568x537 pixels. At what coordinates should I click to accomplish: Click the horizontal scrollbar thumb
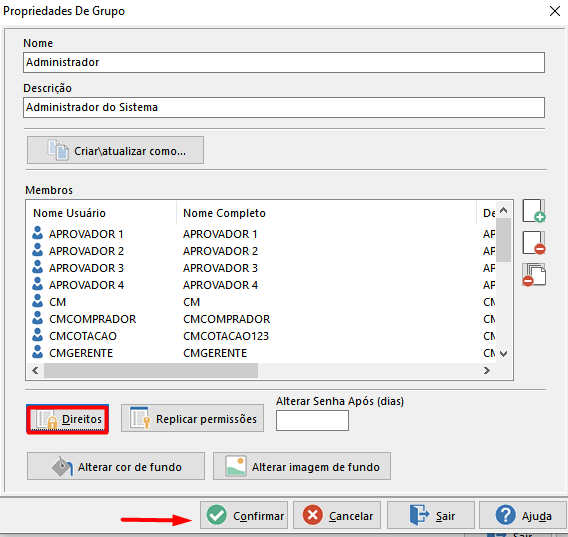151,370
